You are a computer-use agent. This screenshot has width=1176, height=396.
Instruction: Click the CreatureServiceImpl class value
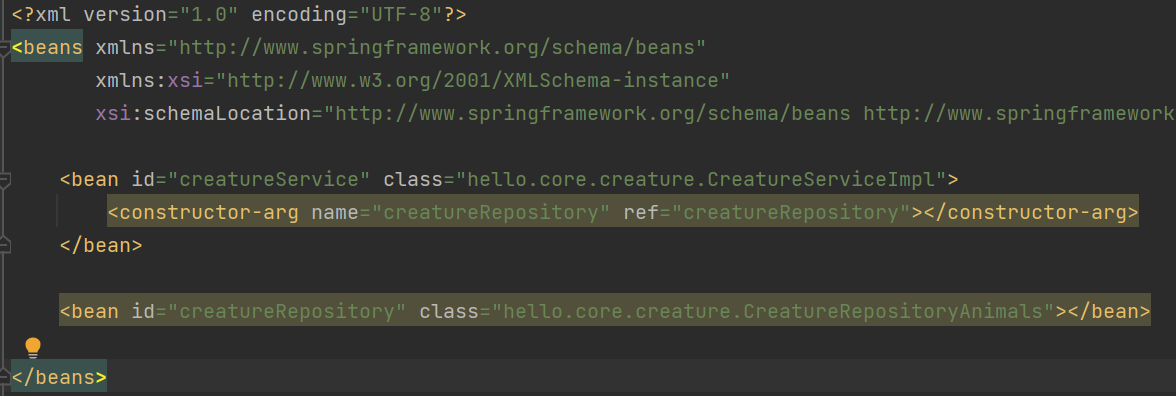click(x=700, y=179)
